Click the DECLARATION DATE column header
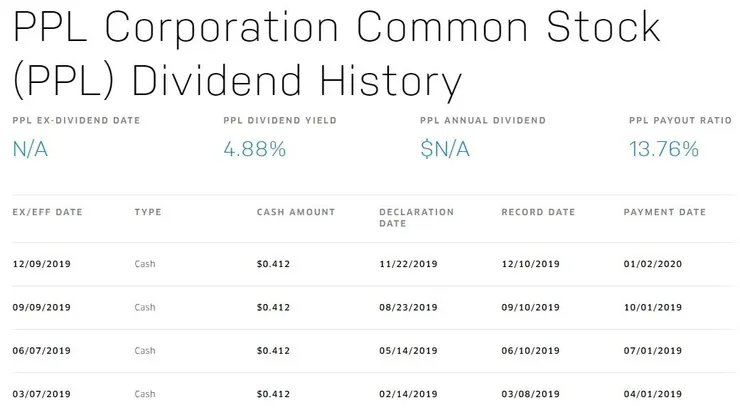 click(416, 217)
